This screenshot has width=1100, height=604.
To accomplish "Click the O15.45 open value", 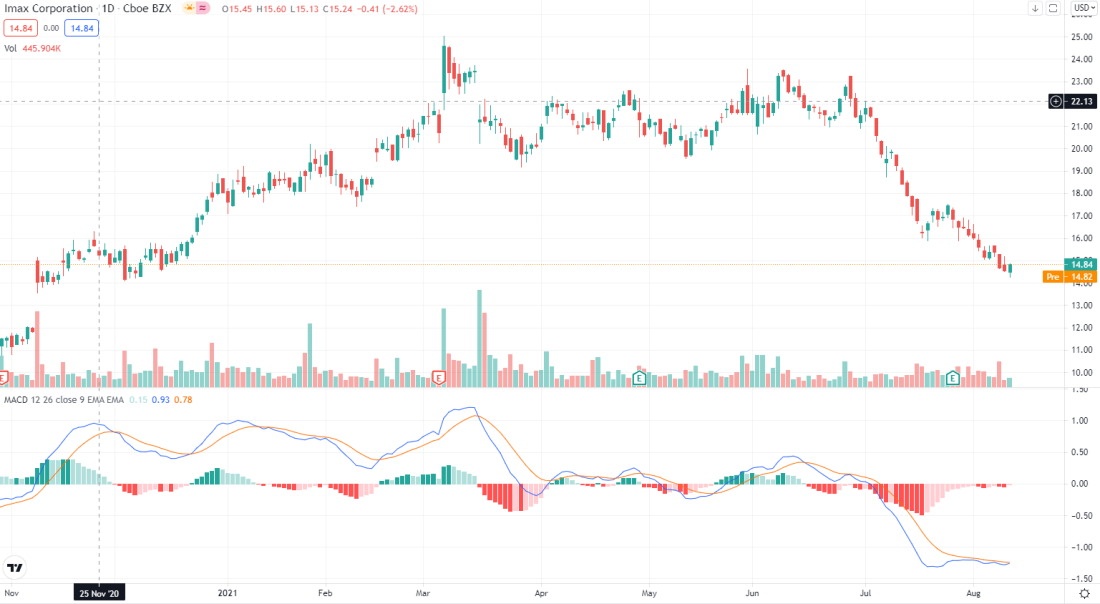I will point(237,9).
